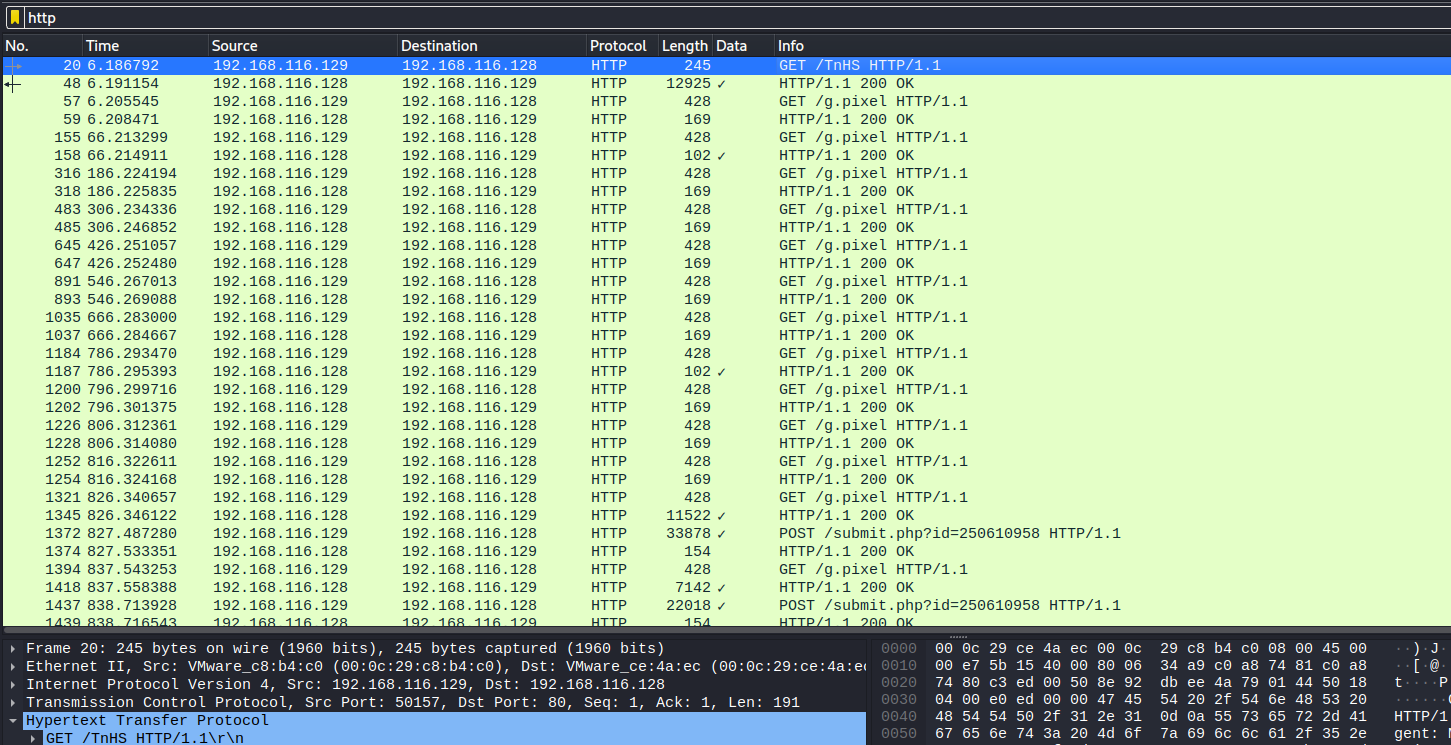Expand the Frame 20 details tree
The height and width of the screenshot is (745, 1451).
[x=12, y=649]
